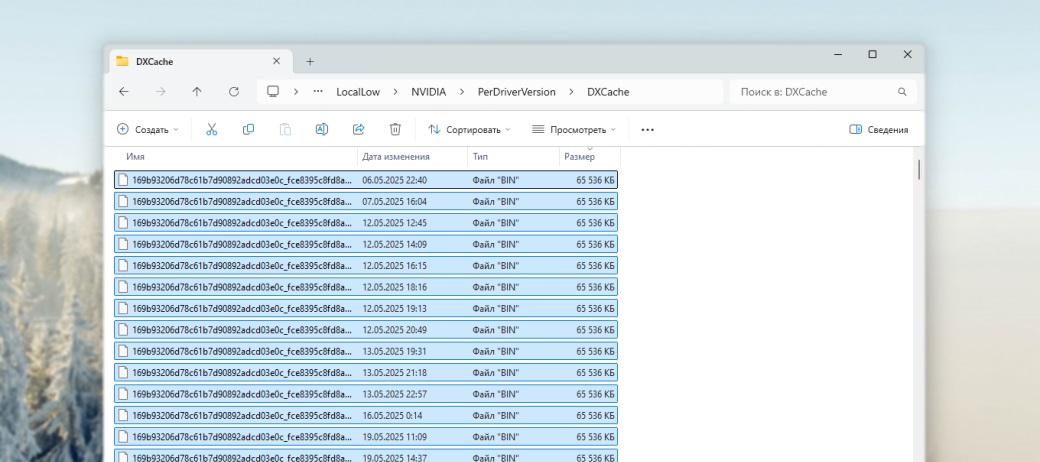Select the file dated 19.05.2025 11:09
Viewport: 1040px width, 462px height.
366,437
